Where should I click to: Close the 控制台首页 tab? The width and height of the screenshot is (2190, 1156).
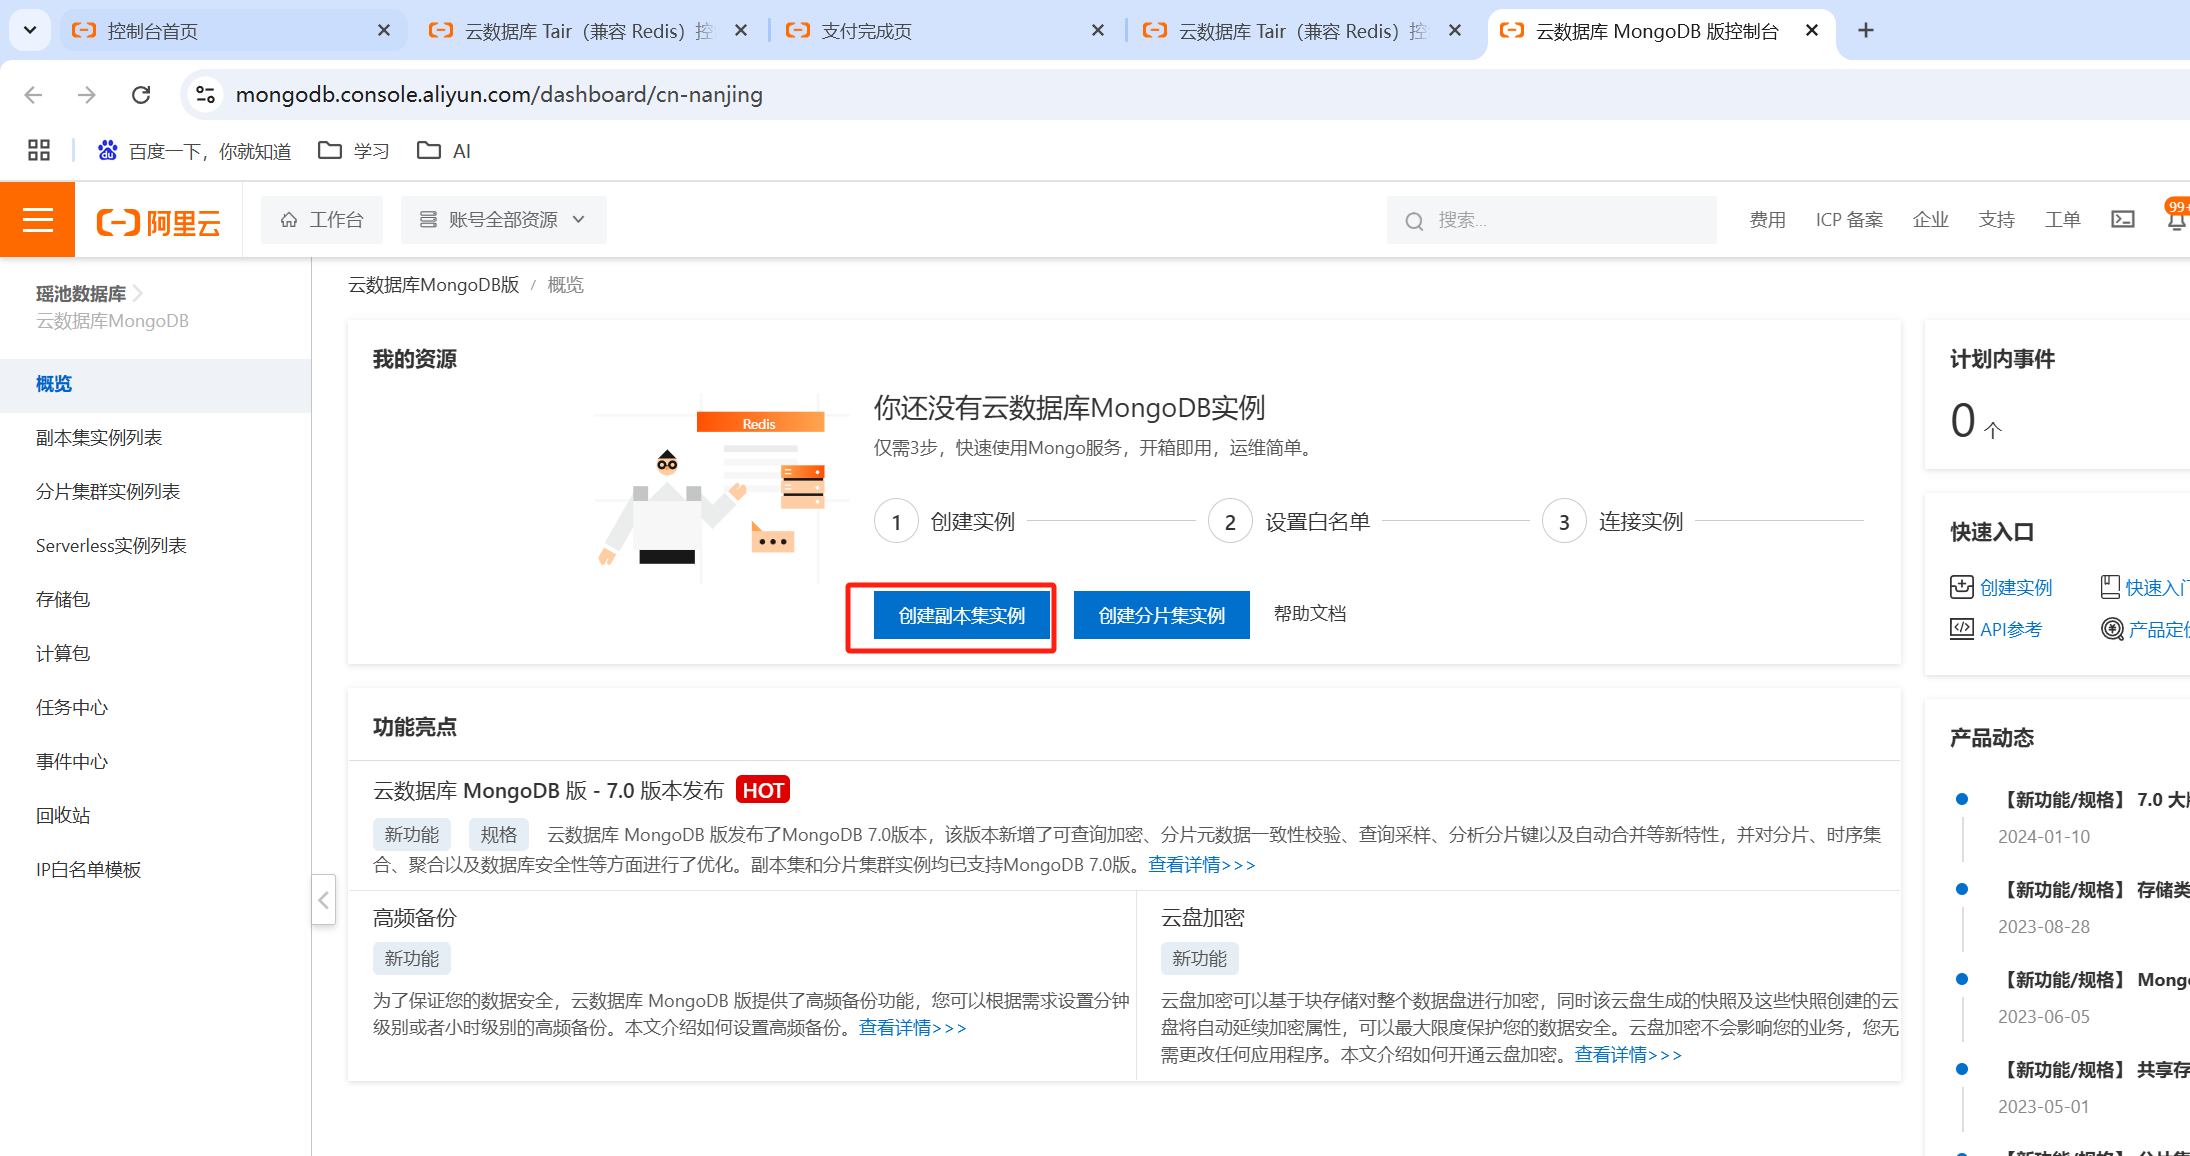pyautogui.click(x=383, y=31)
